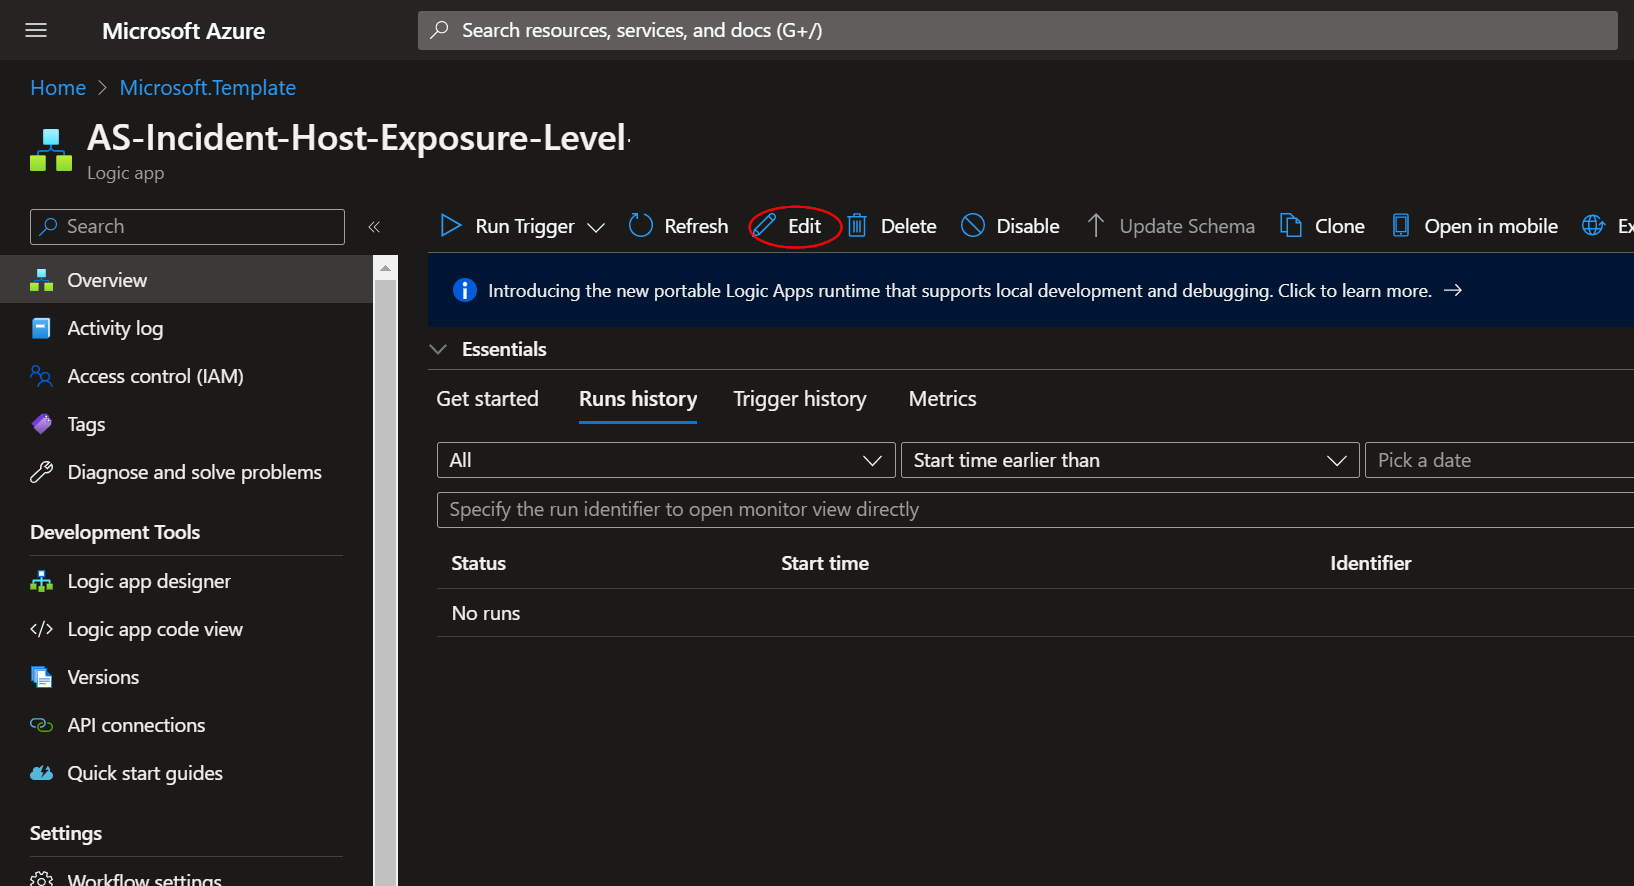Open the Trigger history tab
This screenshot has width=1634, height=886.
click(x=800, y=399)
